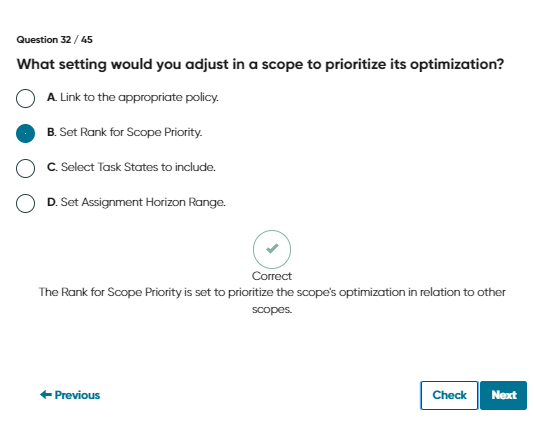534x422 pixels.
Task: Click 'Link to the appropriate policy' answer text
Action: pos(139,97)
